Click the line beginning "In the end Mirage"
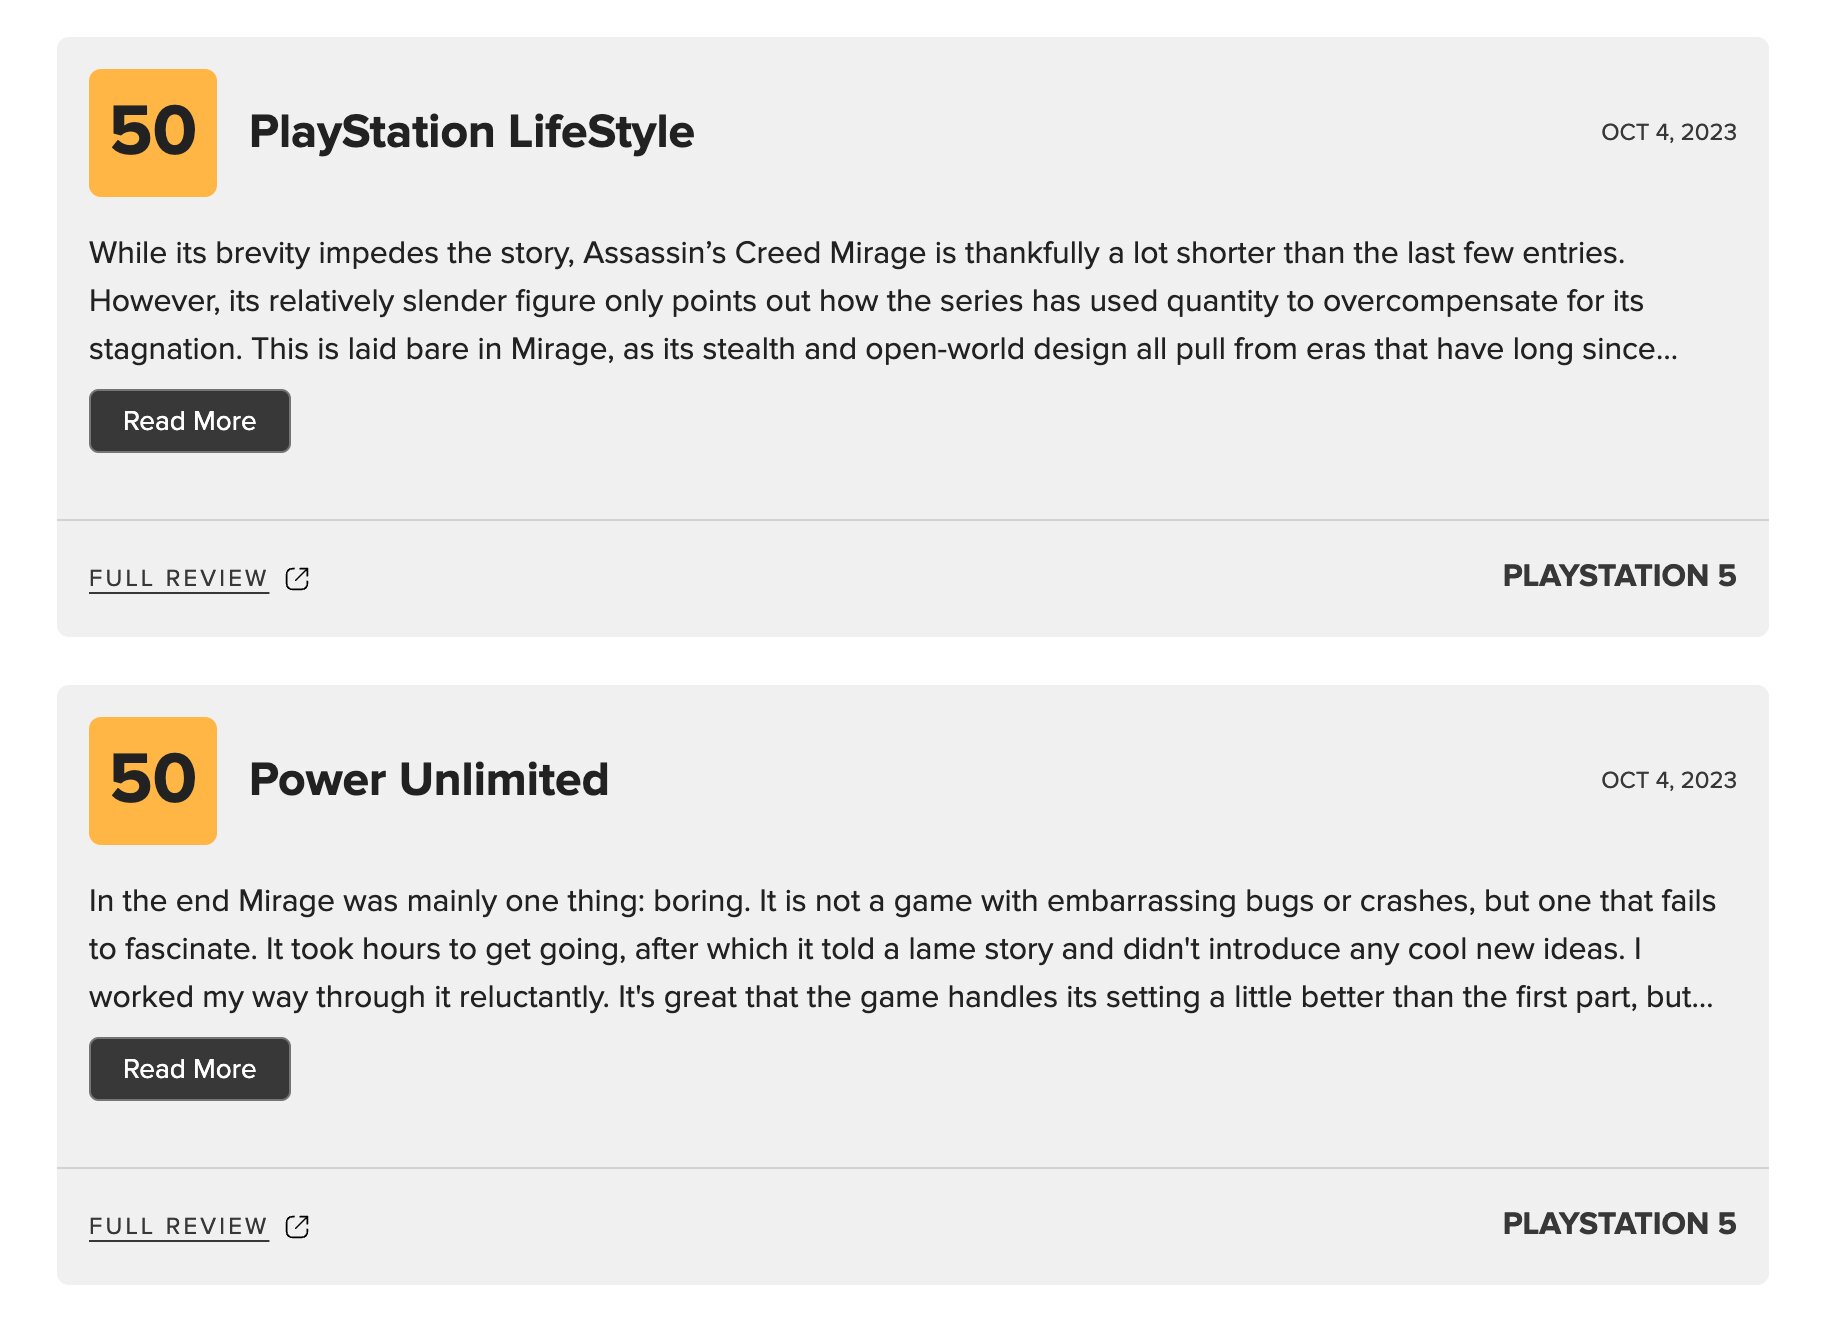This screenshot has height=1318, width=1838. [902, 901]
